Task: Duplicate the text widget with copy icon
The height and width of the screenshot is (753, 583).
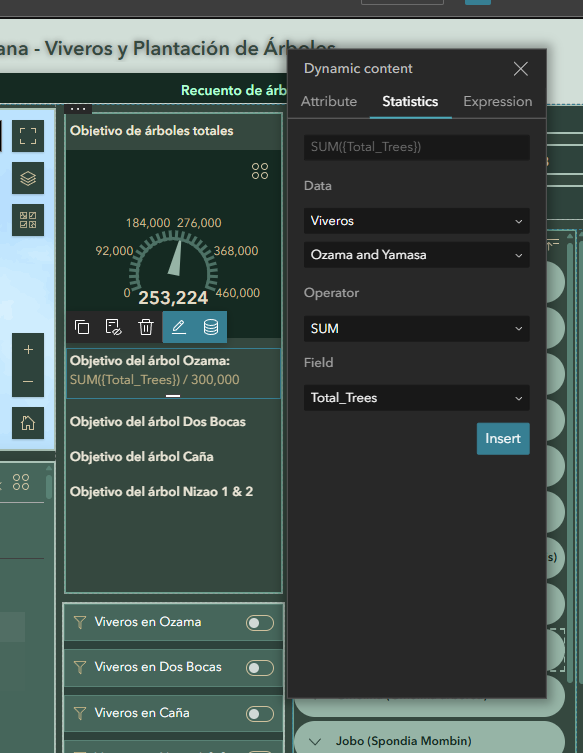Action: (82, 327)
